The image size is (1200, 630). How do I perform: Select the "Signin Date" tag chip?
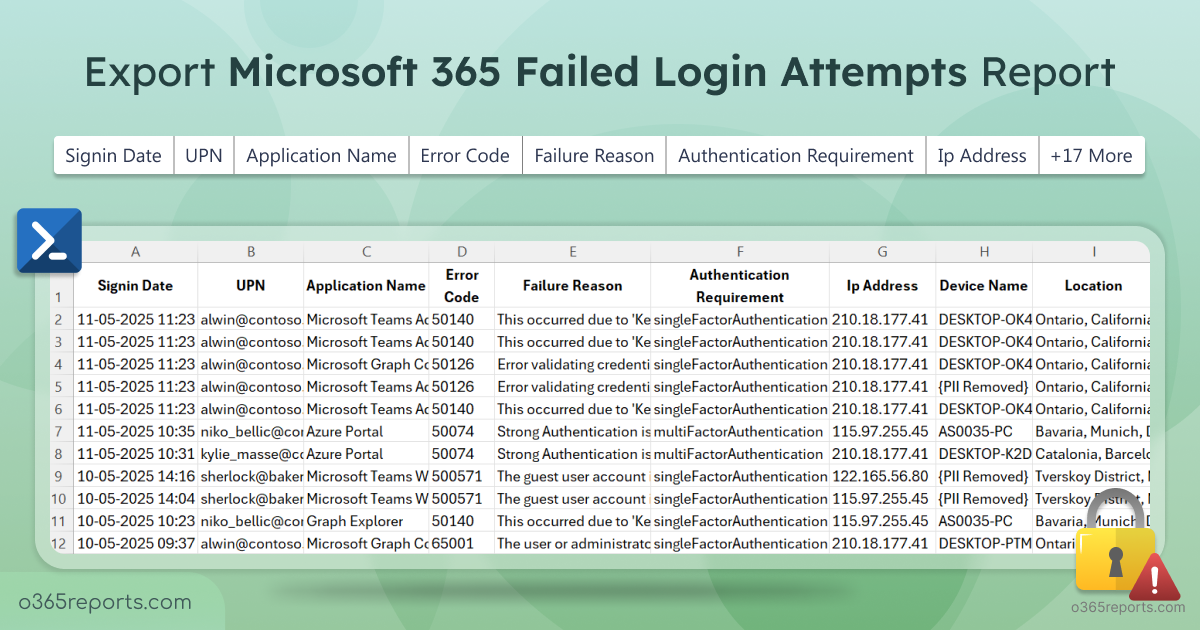click(x=113, y=156)
